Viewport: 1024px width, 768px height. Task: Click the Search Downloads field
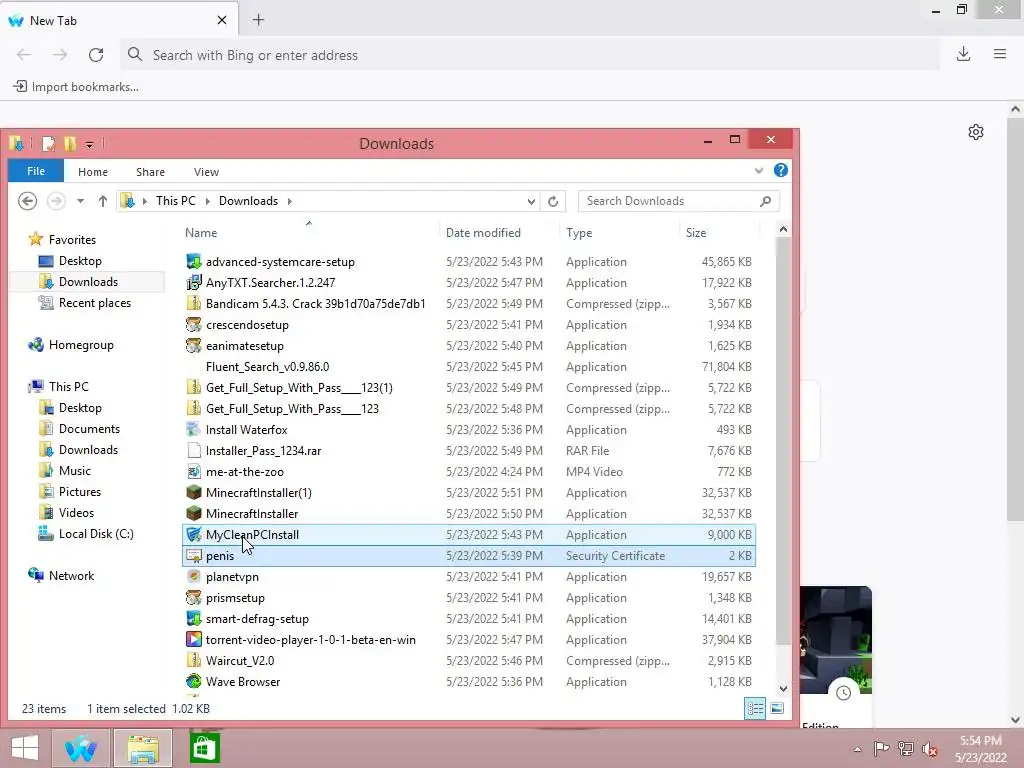tap(679, 201)
